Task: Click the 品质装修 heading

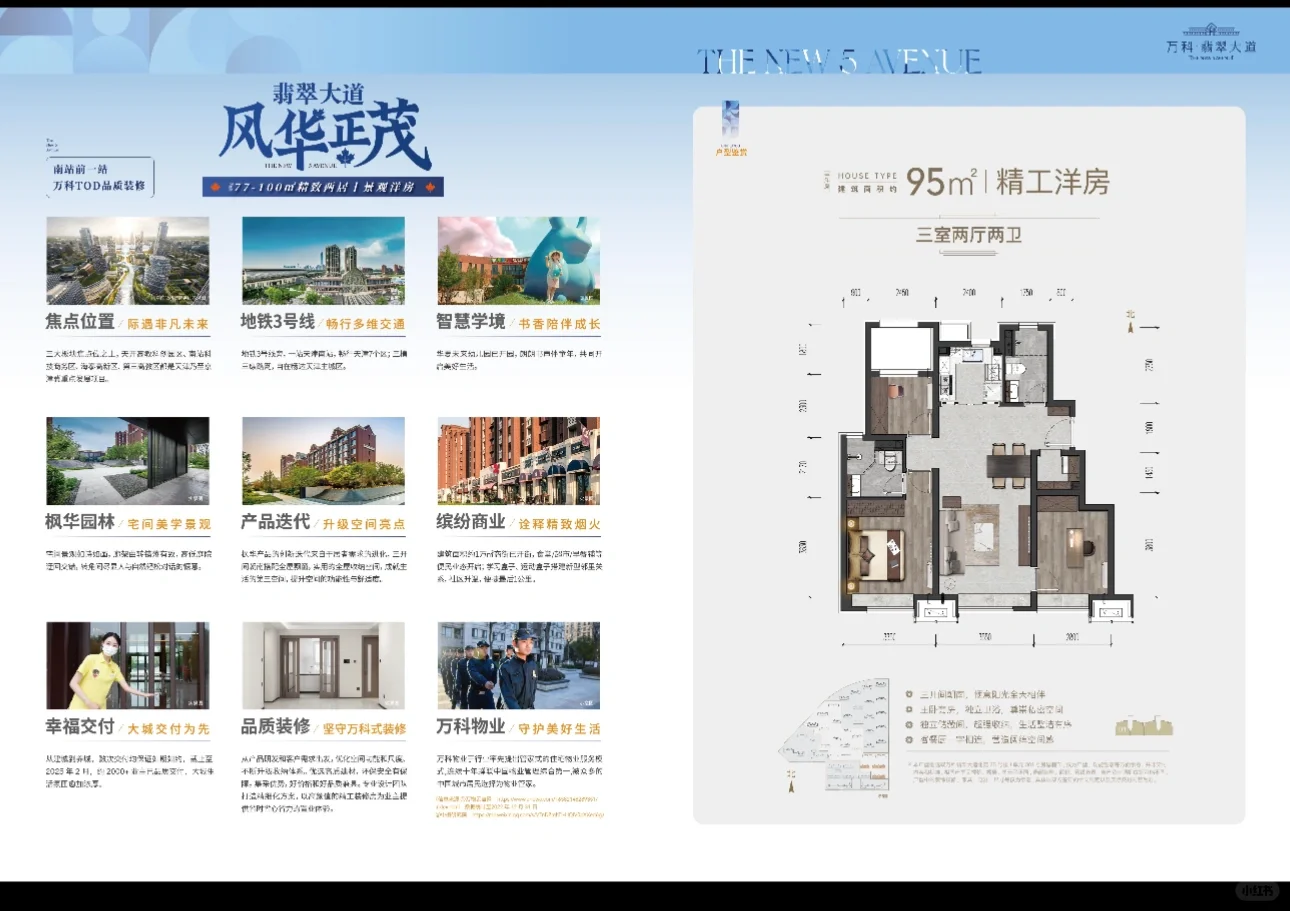Action: pos(276,728)
